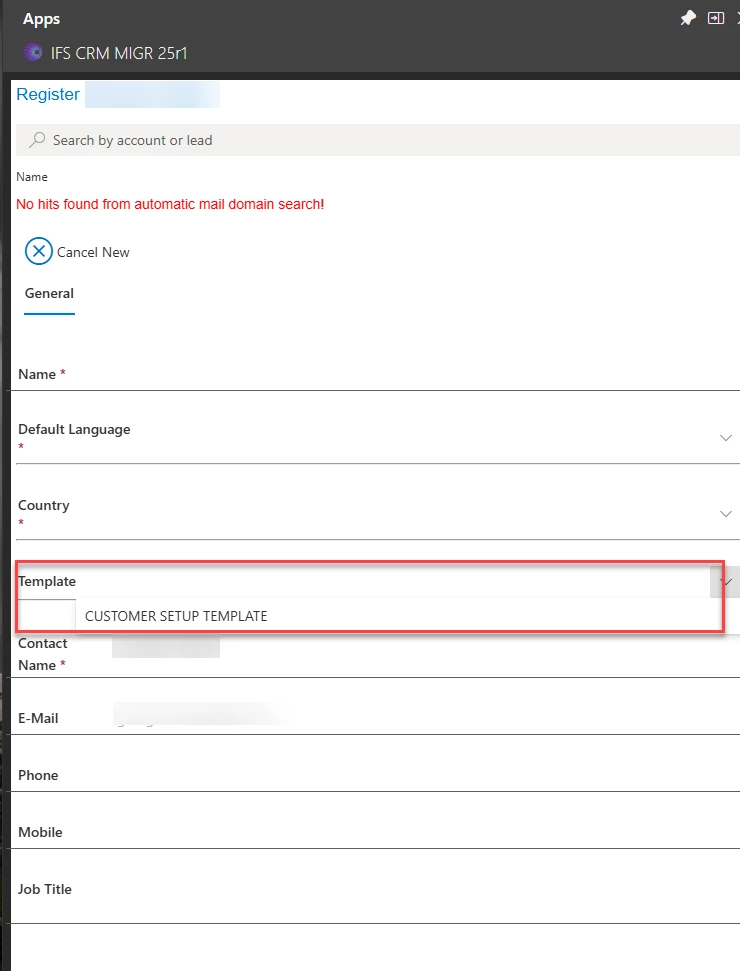This screenshot has height=971, width=740.
Task: Click the pop-out pane icon
Action: [716, 18]
